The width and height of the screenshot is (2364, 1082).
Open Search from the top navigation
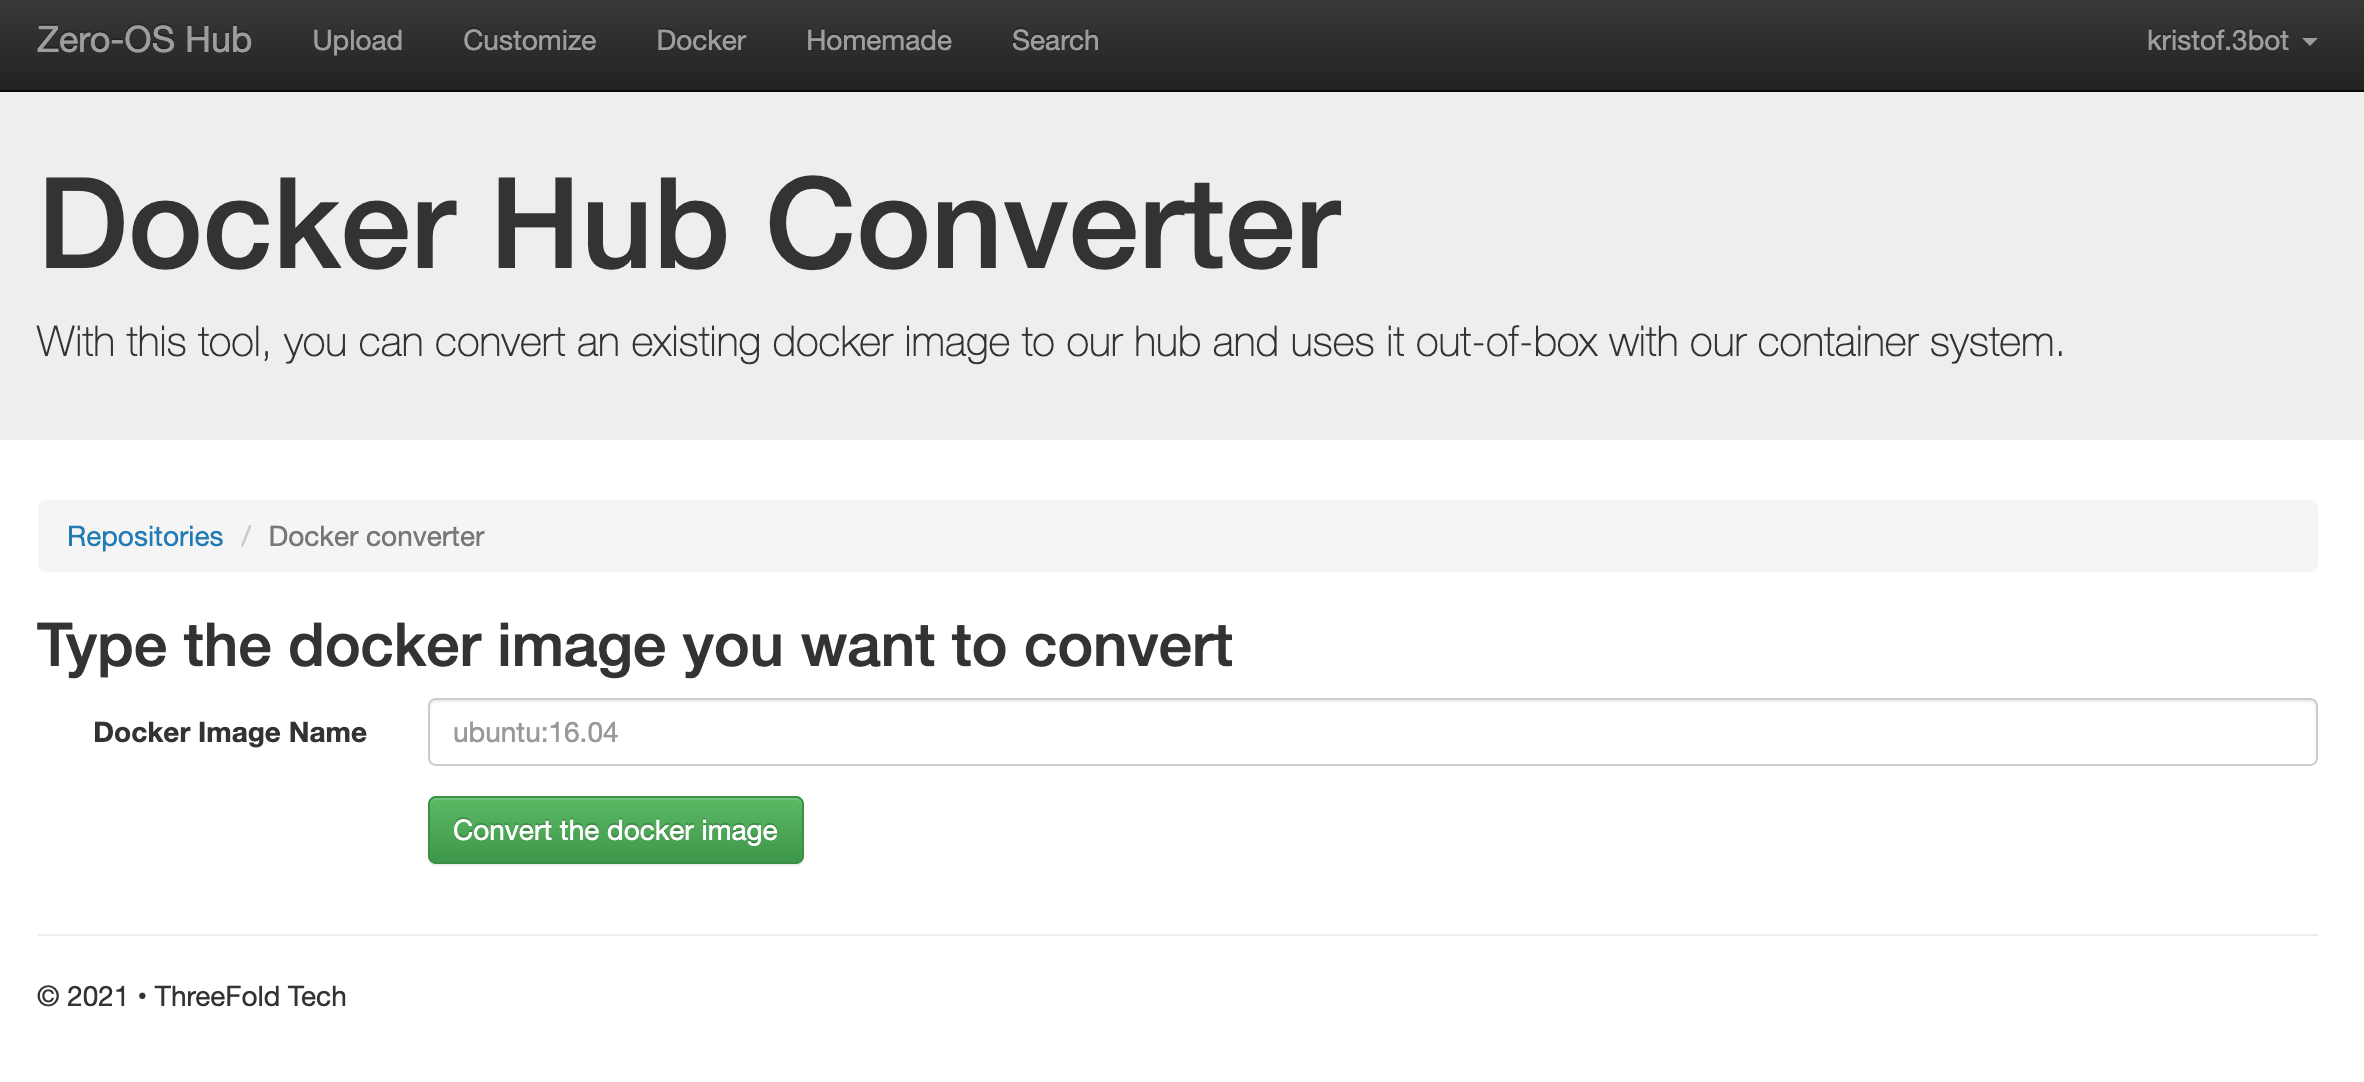pos(1055,40)
